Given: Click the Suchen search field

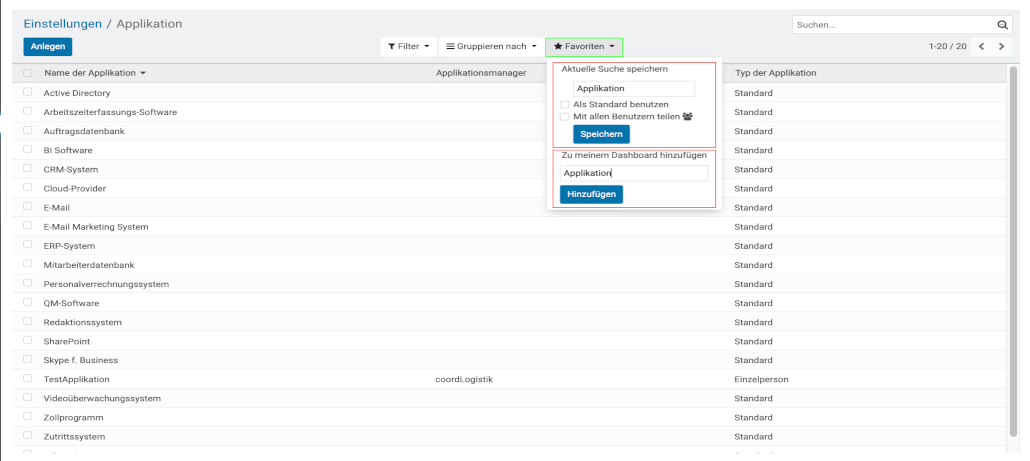Looking at the screenshot, I should point(892,24).
